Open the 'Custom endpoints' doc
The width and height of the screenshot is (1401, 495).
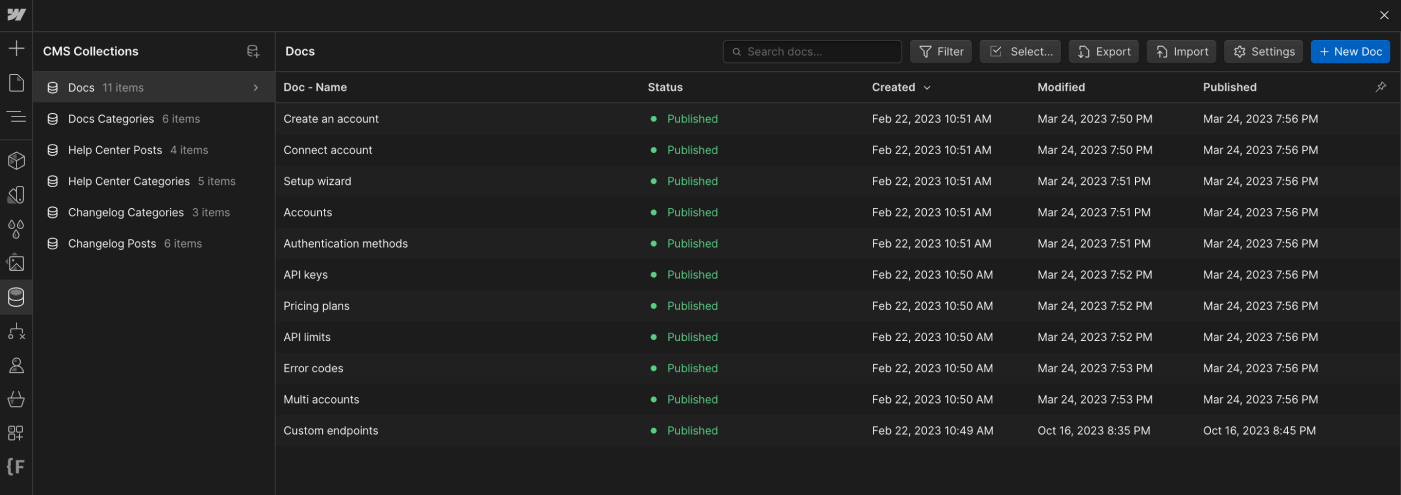[x=331, y=431]
